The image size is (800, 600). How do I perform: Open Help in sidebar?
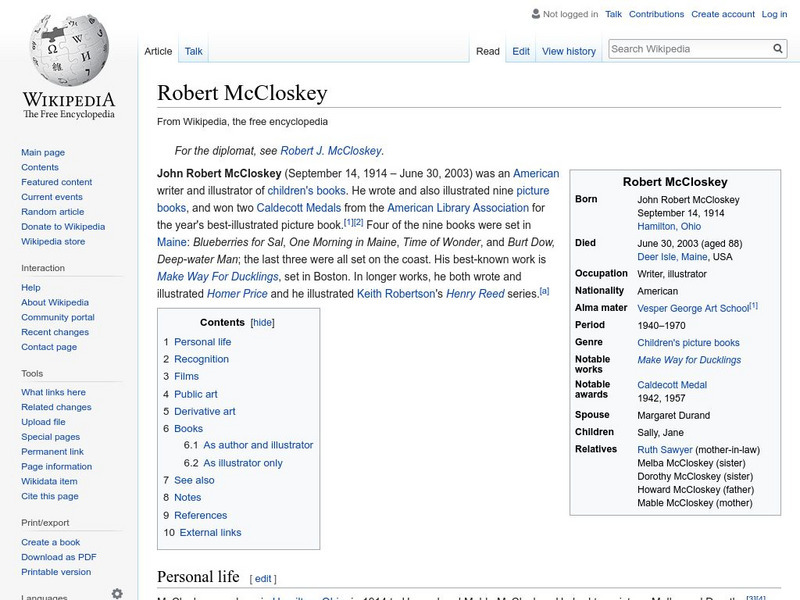tap(31, 288)
